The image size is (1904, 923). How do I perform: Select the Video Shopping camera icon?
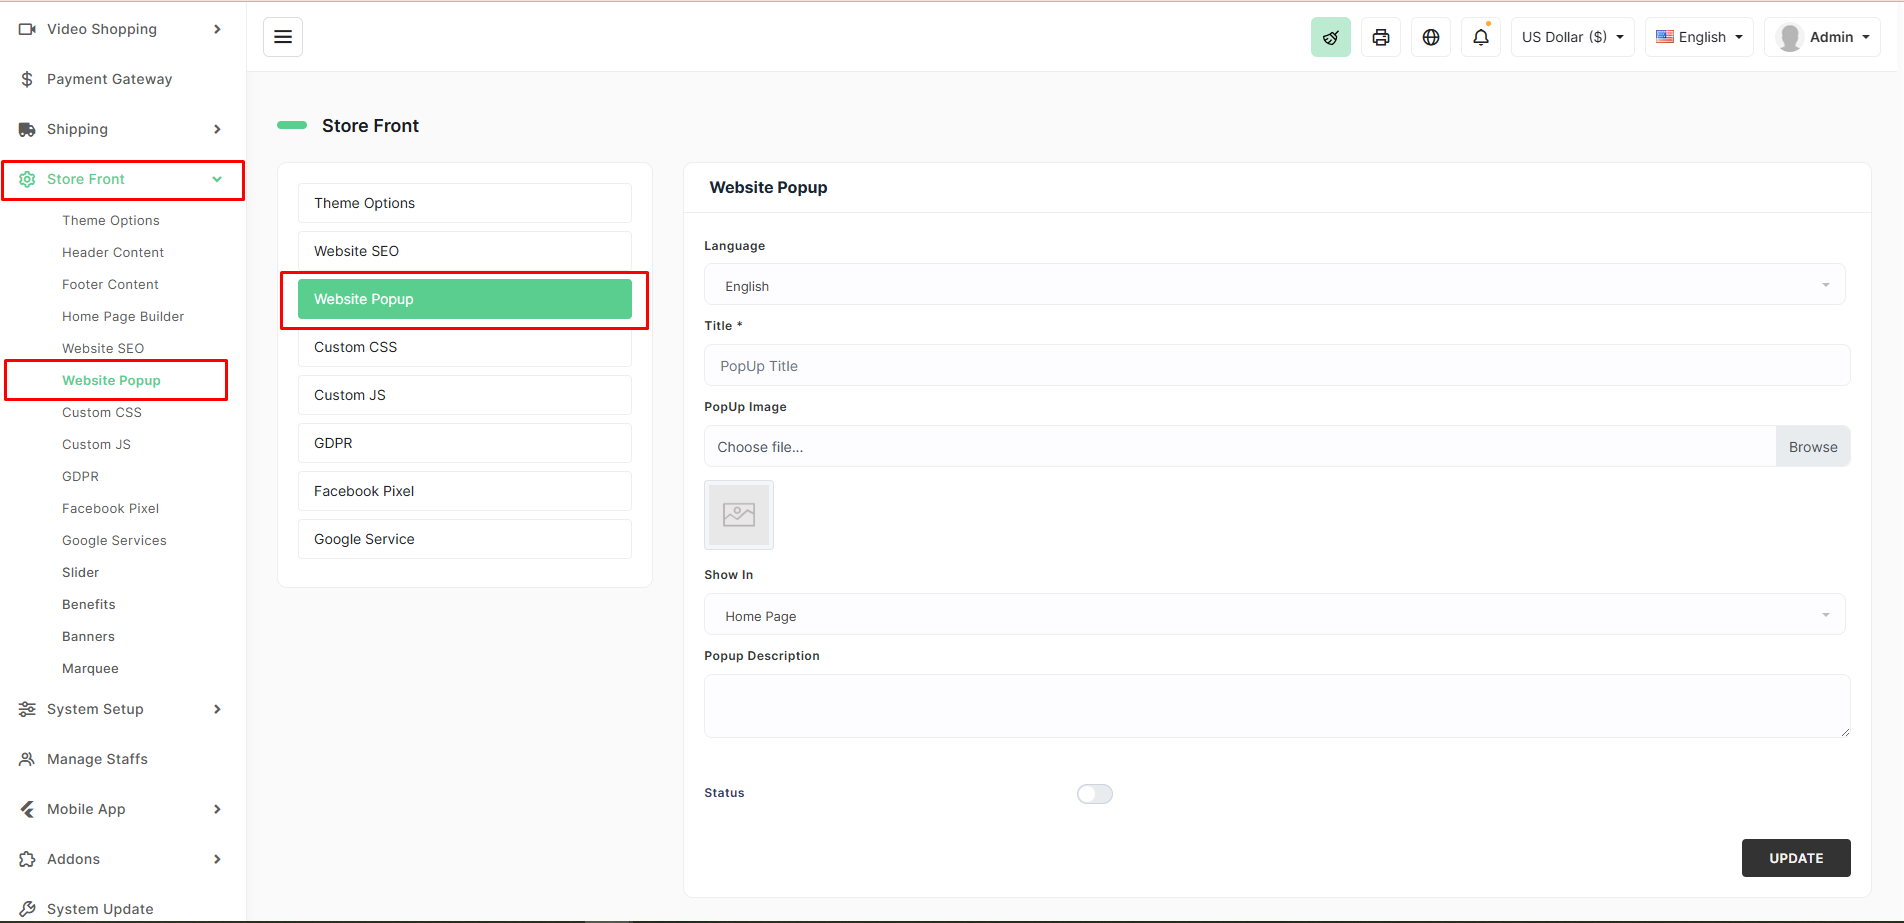(27, 29)
